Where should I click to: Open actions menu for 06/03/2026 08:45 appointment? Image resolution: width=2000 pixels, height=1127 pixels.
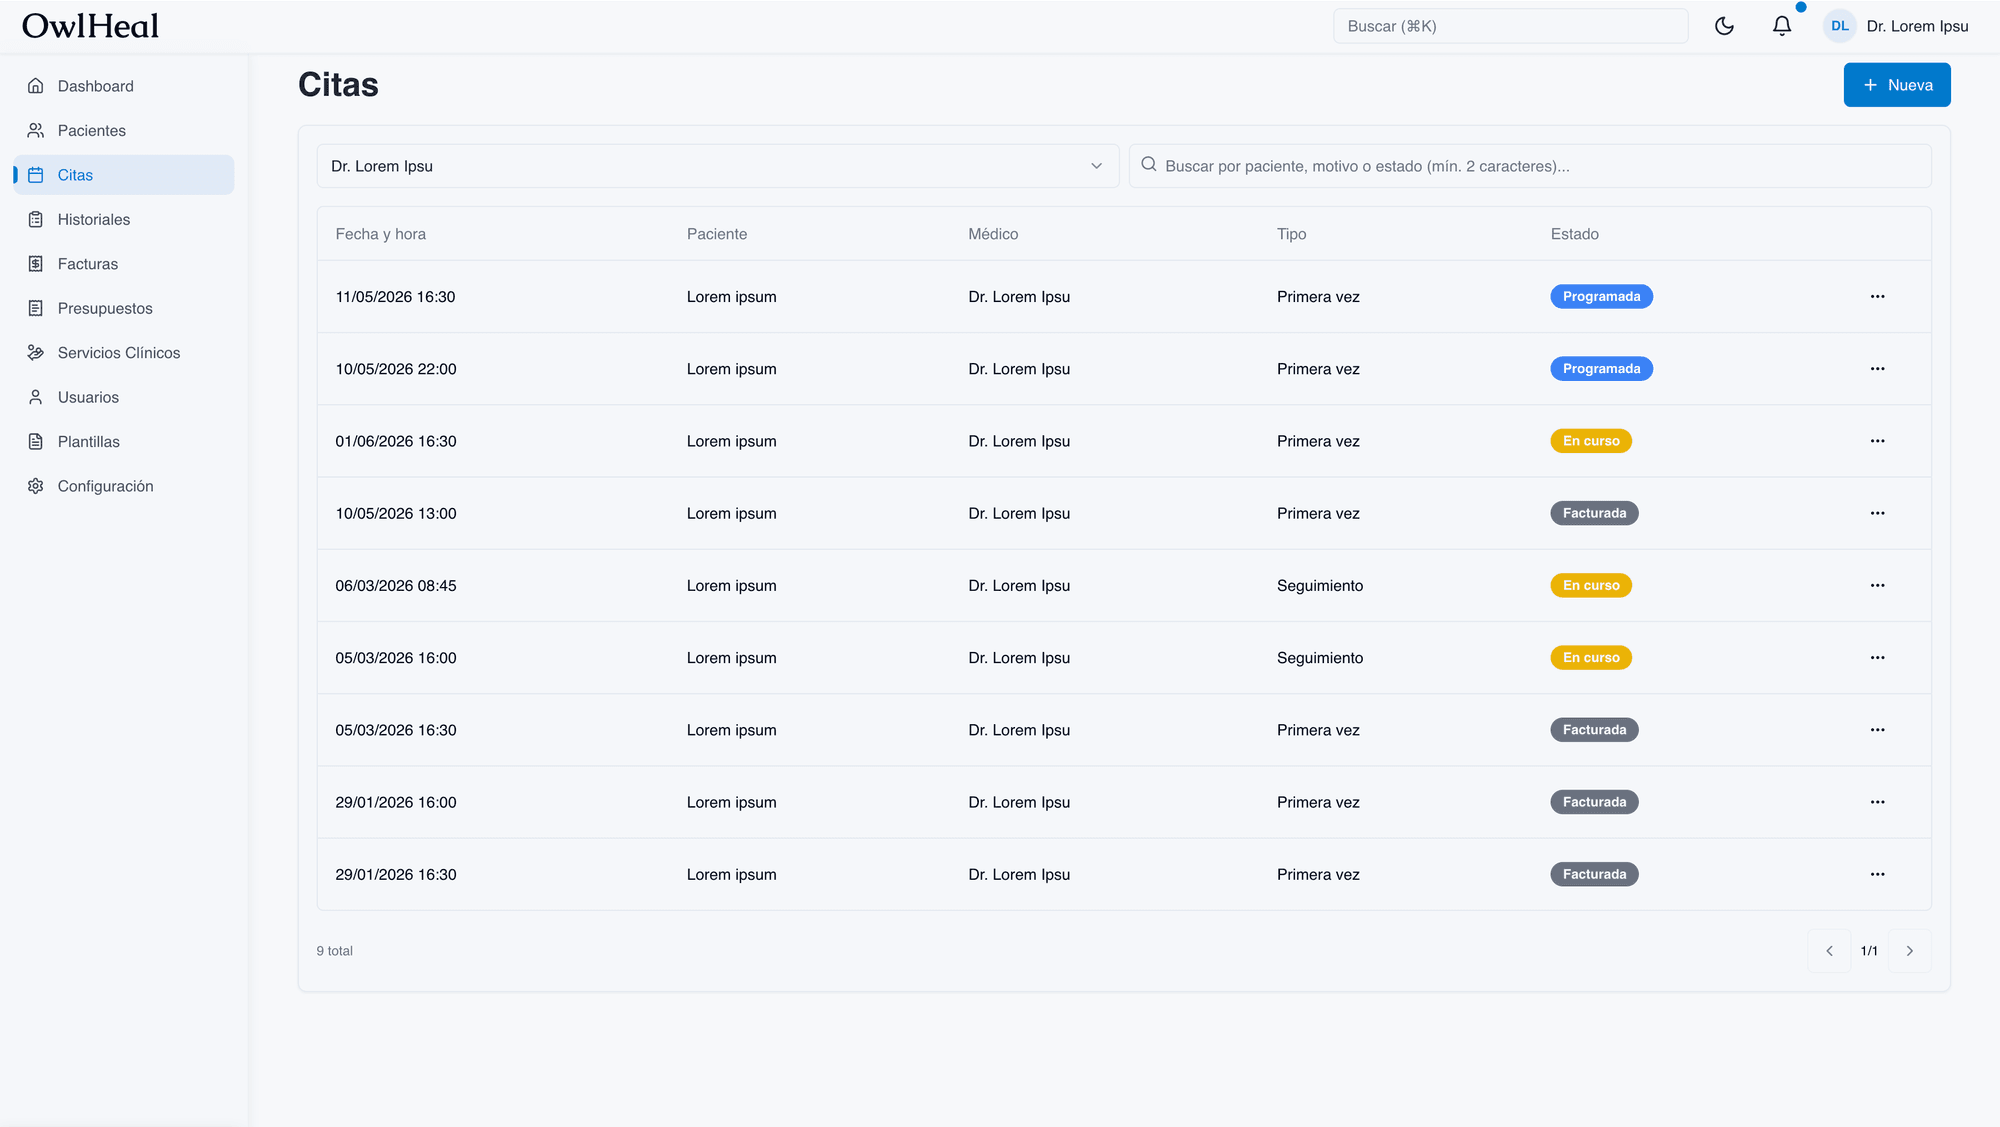point(1877,586)
